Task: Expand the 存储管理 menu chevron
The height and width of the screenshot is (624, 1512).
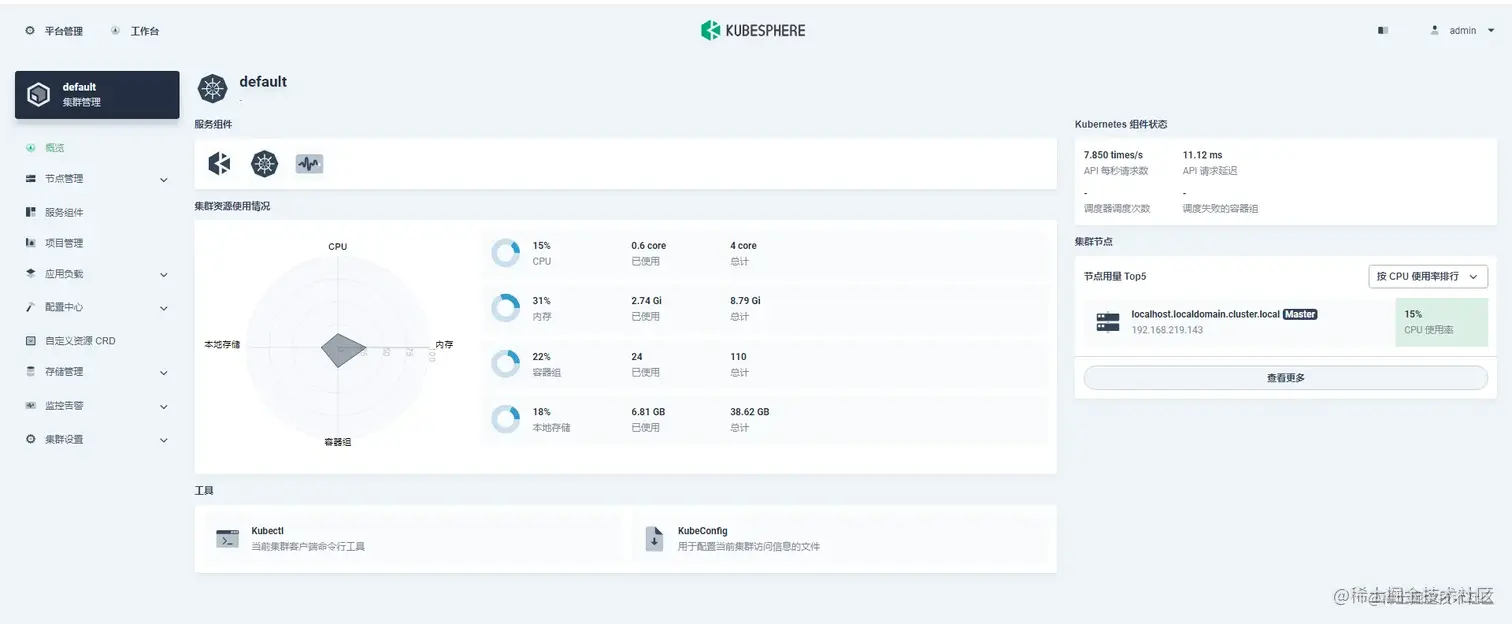Action: [164, 373]
